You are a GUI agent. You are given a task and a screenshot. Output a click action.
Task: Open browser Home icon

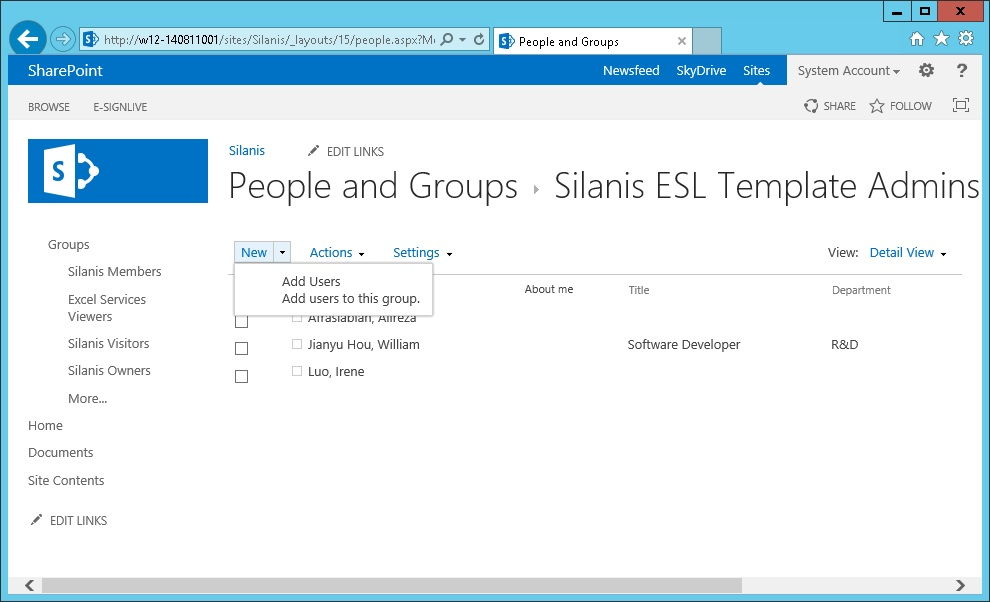[917, 39]
